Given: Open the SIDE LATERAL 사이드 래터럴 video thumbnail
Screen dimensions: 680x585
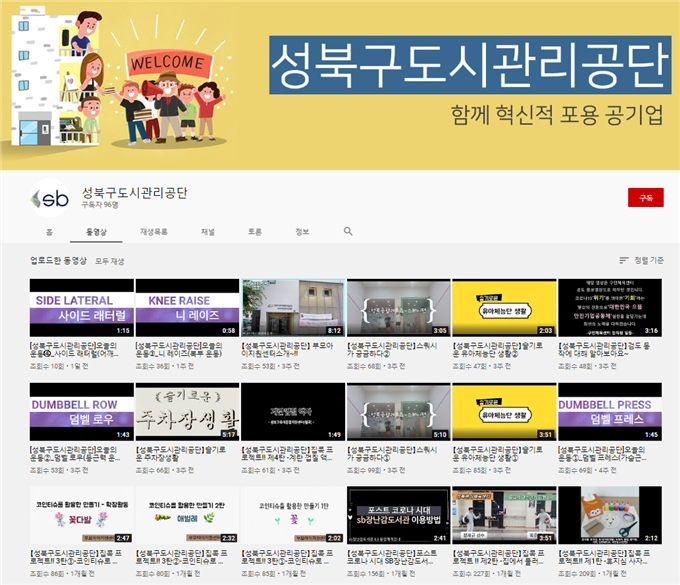Looking at the screenshot, I should 82,308.
